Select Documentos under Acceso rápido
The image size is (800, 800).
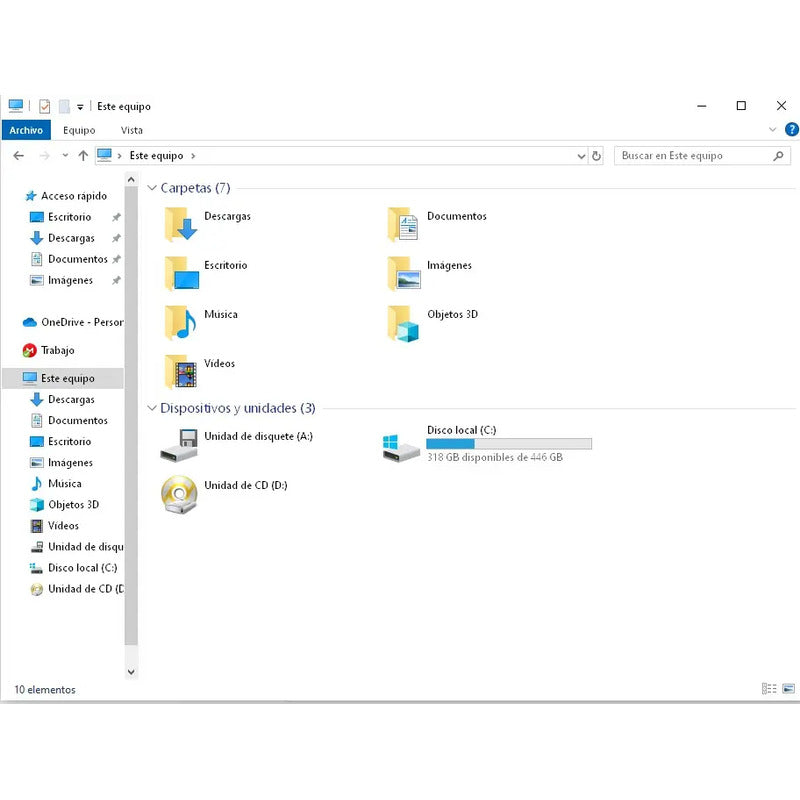tap(78, 259)
